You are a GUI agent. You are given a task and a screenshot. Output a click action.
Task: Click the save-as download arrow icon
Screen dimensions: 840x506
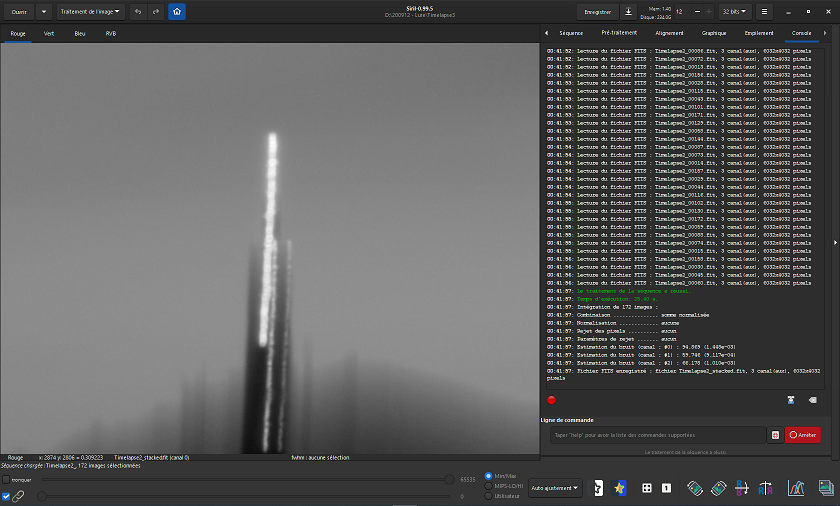point(628,11)
